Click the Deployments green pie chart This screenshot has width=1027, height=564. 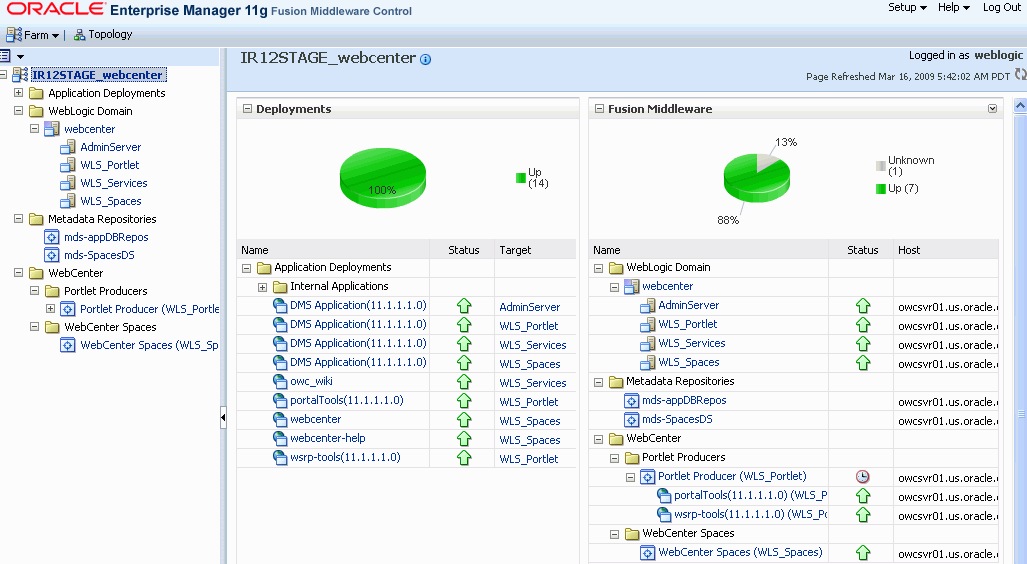(x=383, y=178)
